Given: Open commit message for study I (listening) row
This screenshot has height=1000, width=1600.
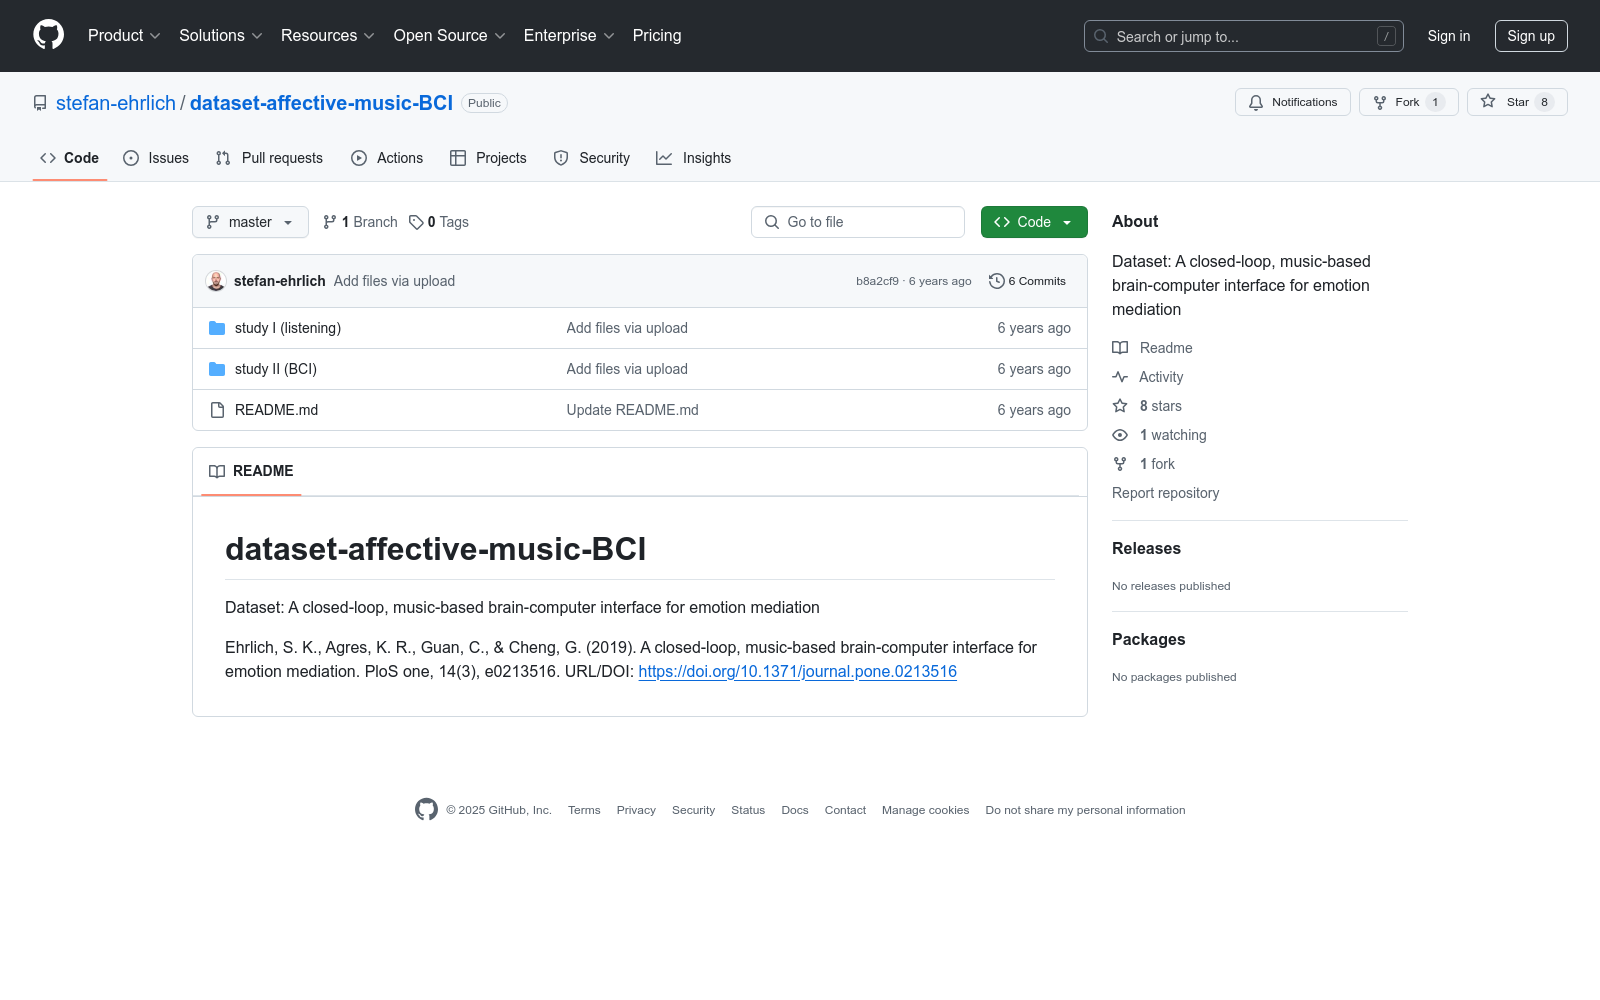Looking at the screenshot, I should (x=627, y=328).
